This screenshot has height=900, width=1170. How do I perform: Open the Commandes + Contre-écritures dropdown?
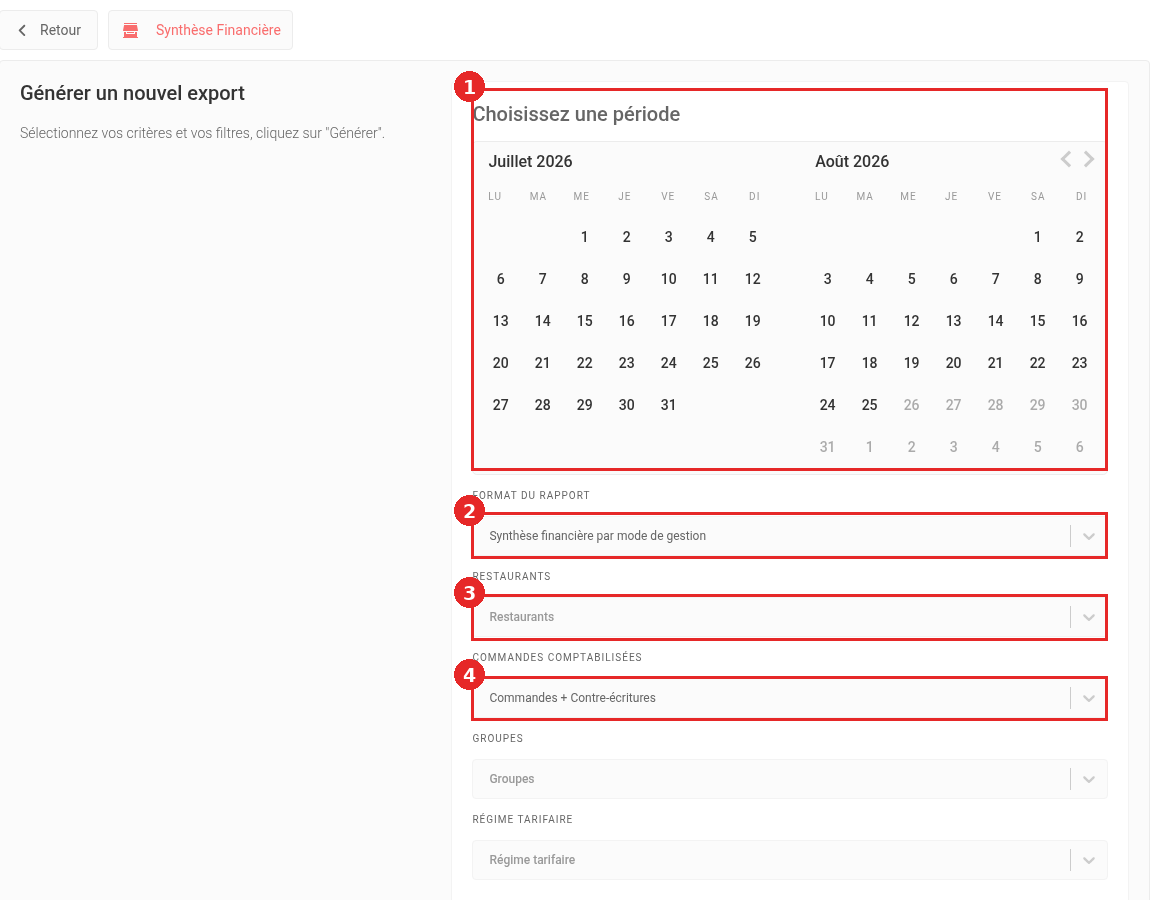click(789, 698)
